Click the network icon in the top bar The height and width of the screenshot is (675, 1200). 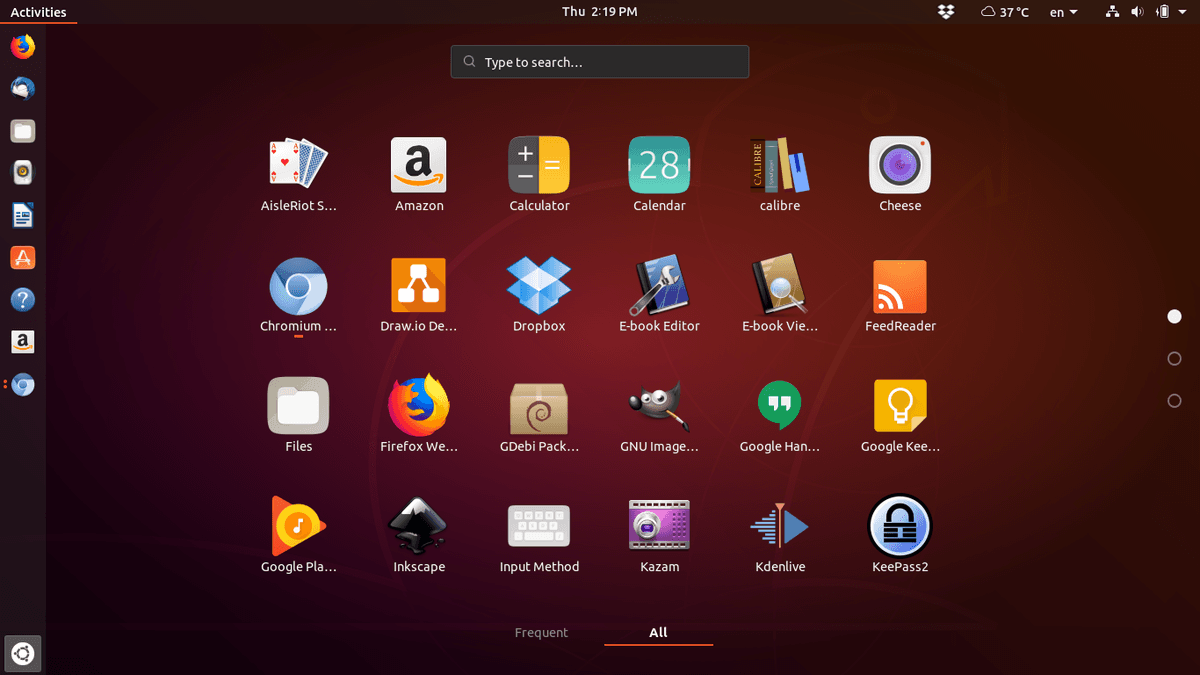(1112, 12)
